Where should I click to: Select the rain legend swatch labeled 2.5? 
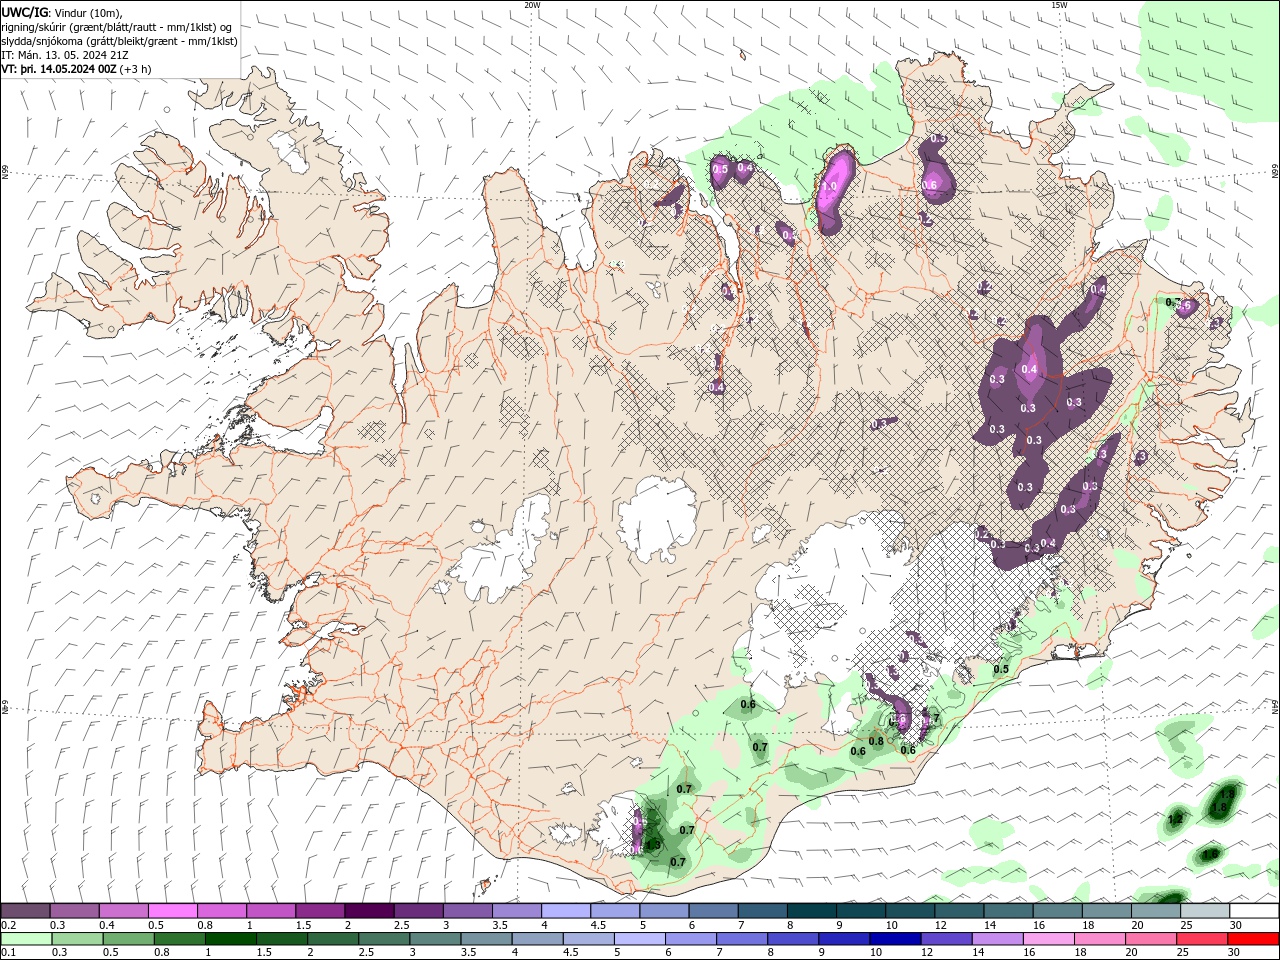point(384,939)
